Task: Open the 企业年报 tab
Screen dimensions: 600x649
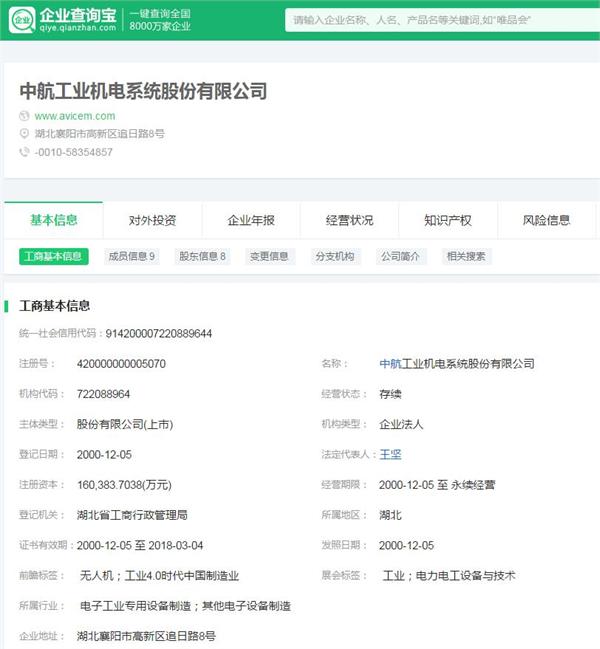Action: tap(251, 220)
